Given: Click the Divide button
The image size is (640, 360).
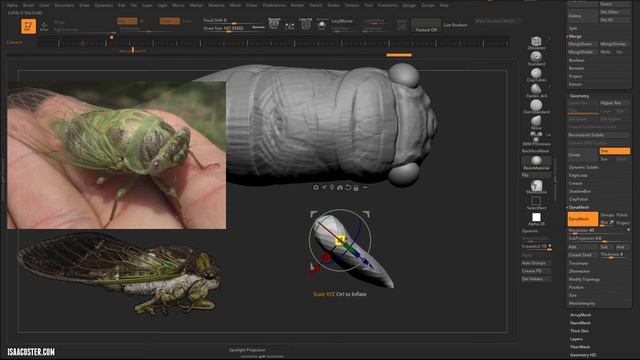Looking at the screenshot, I should click(x=582, y=155).
